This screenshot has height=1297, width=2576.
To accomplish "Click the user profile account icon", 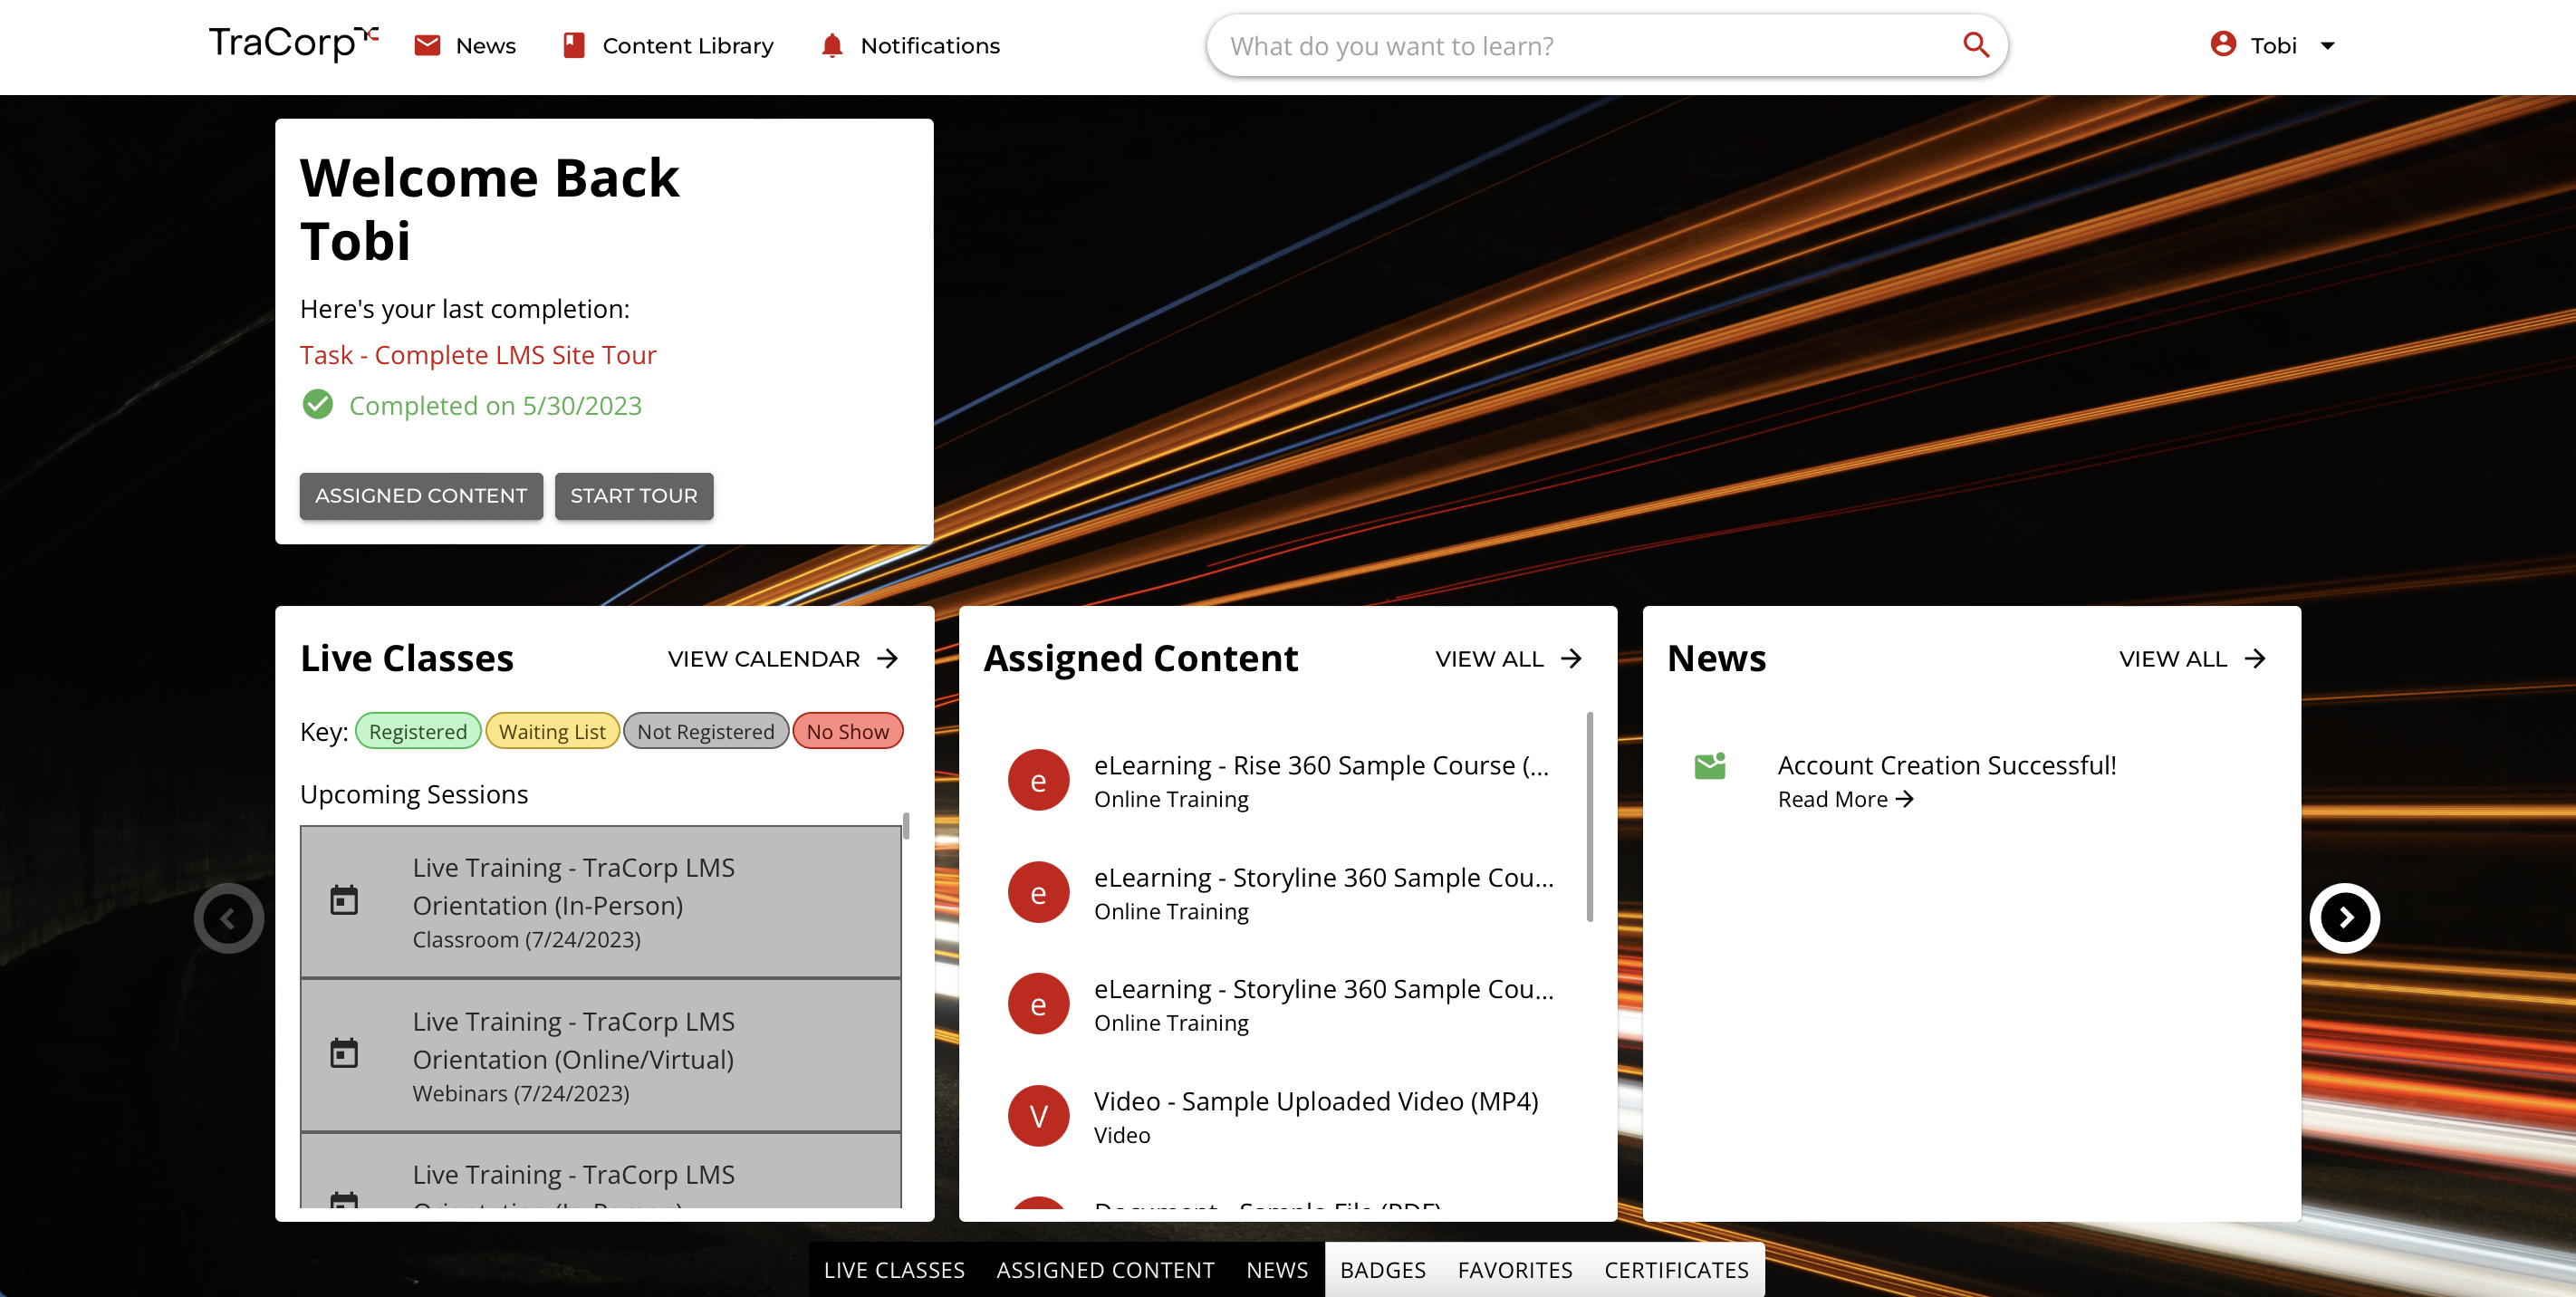I will pyautogui.click(x=2221, y=44).
